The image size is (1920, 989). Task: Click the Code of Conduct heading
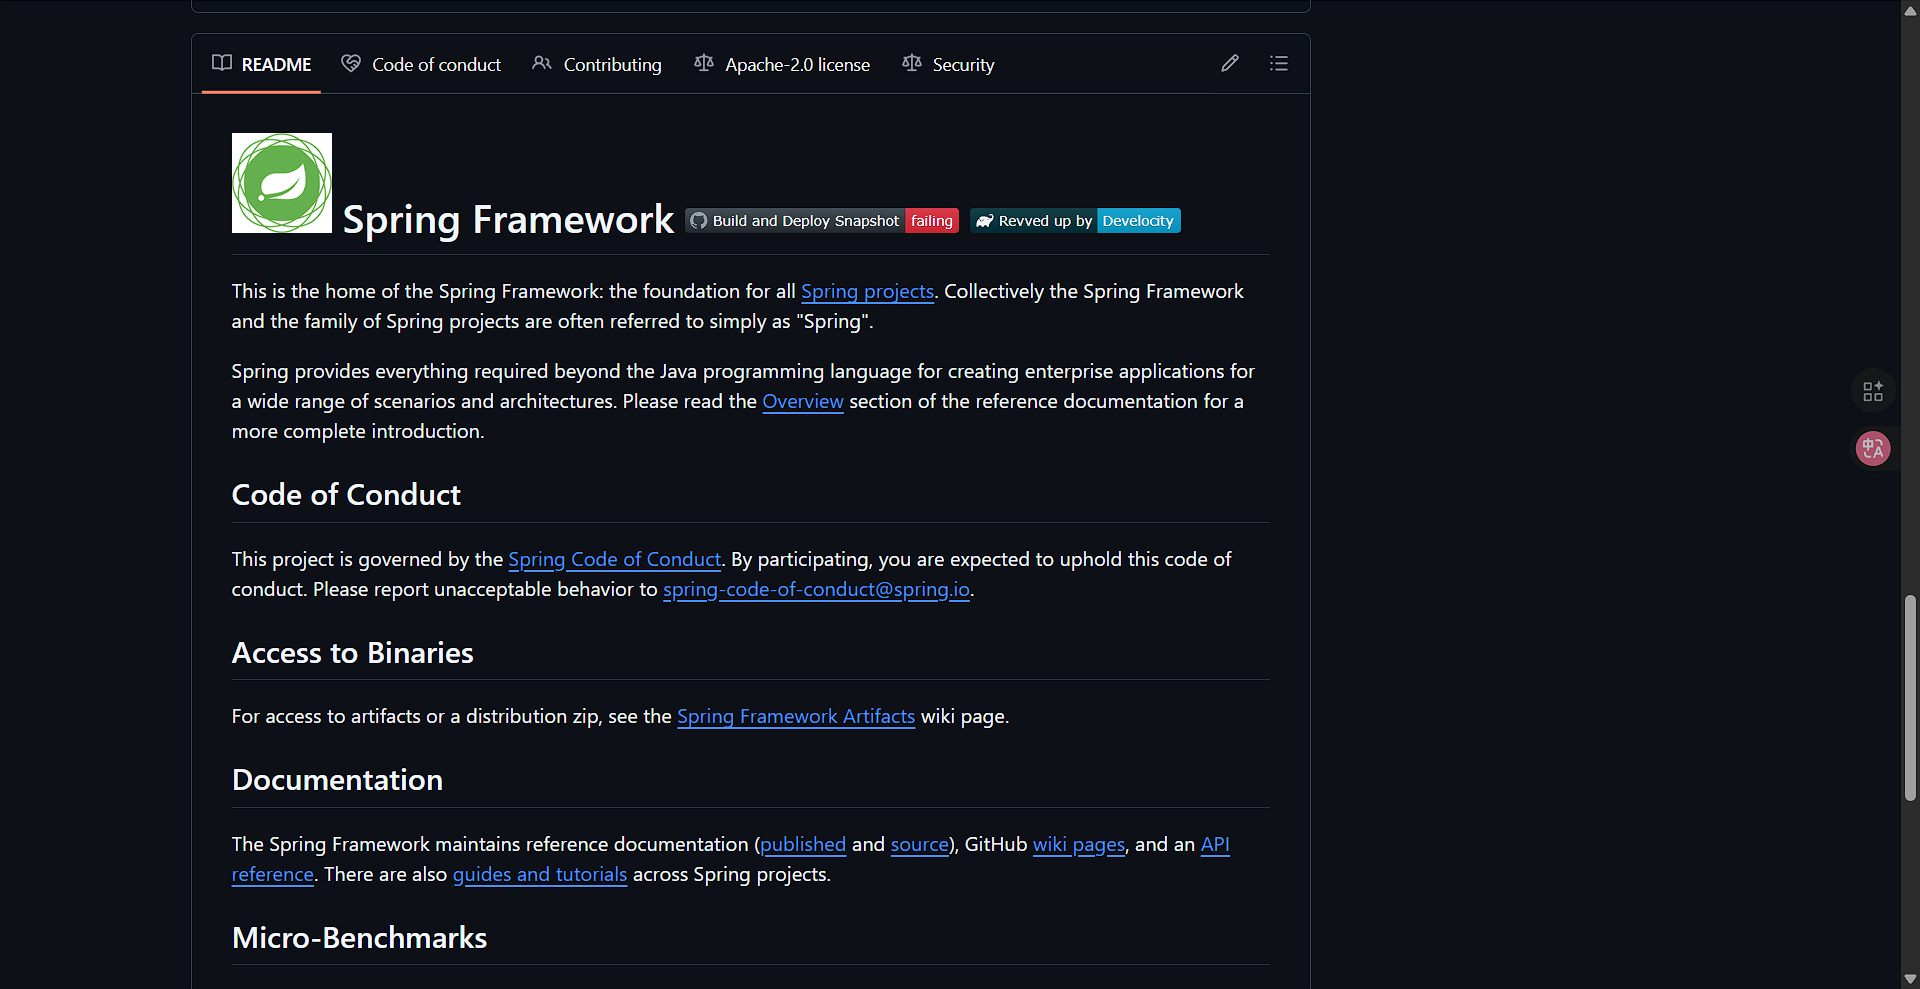tap(346, 494)
